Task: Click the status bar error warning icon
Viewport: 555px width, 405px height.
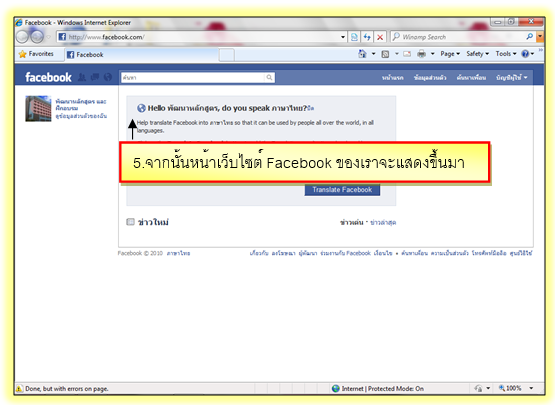Action: click(19, 388)
